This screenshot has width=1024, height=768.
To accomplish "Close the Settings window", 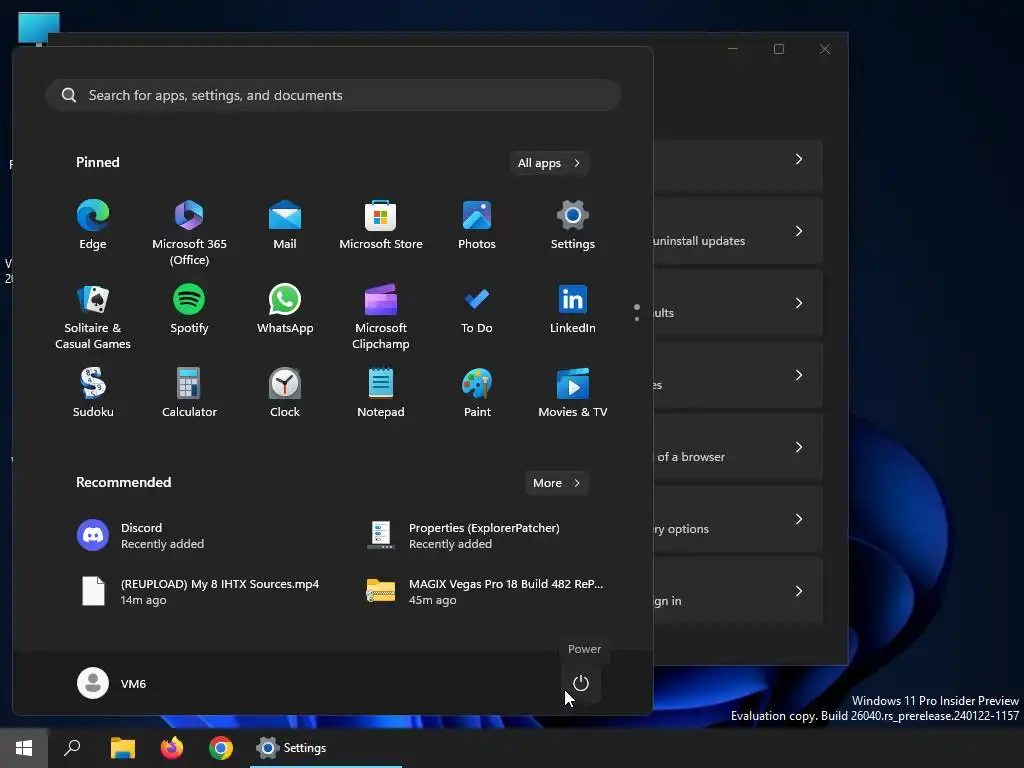I will (x=825, y=49).
